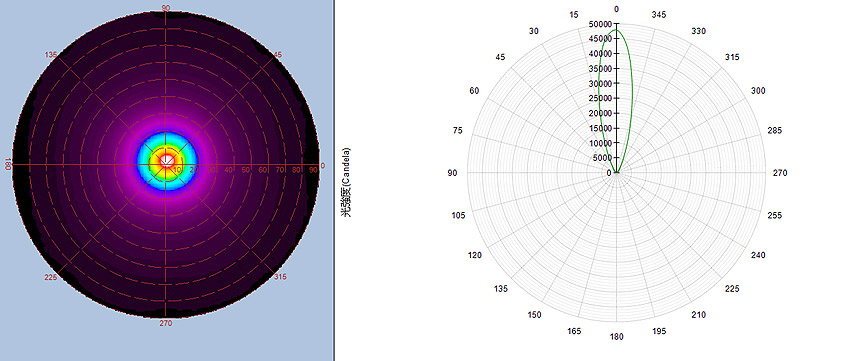
Task: Click the 315 degree label on the polar plot
Action: (732, 57)
